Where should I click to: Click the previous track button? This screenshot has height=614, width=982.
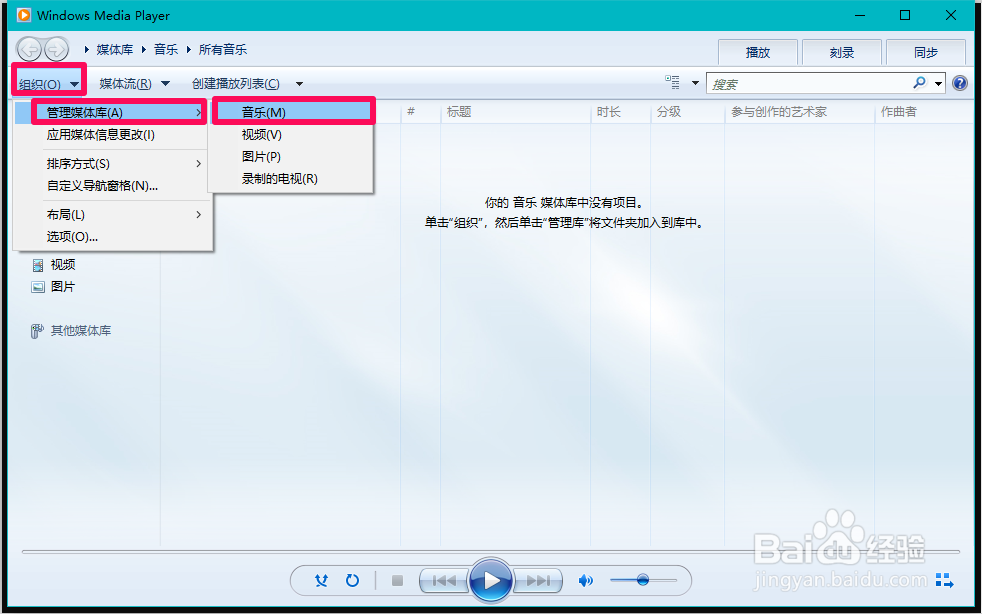(443, 581)
